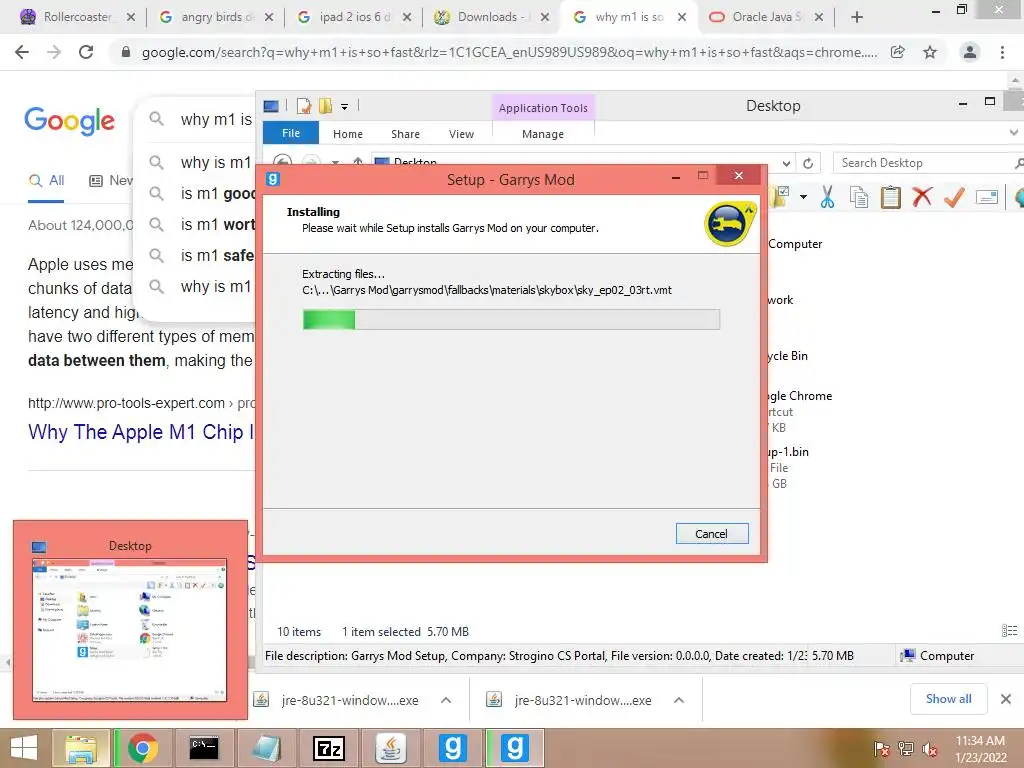The width and height of the screenshot is (1024, 768).
Task: Open the Chrome profile avatar
Action: click(970, 52)
